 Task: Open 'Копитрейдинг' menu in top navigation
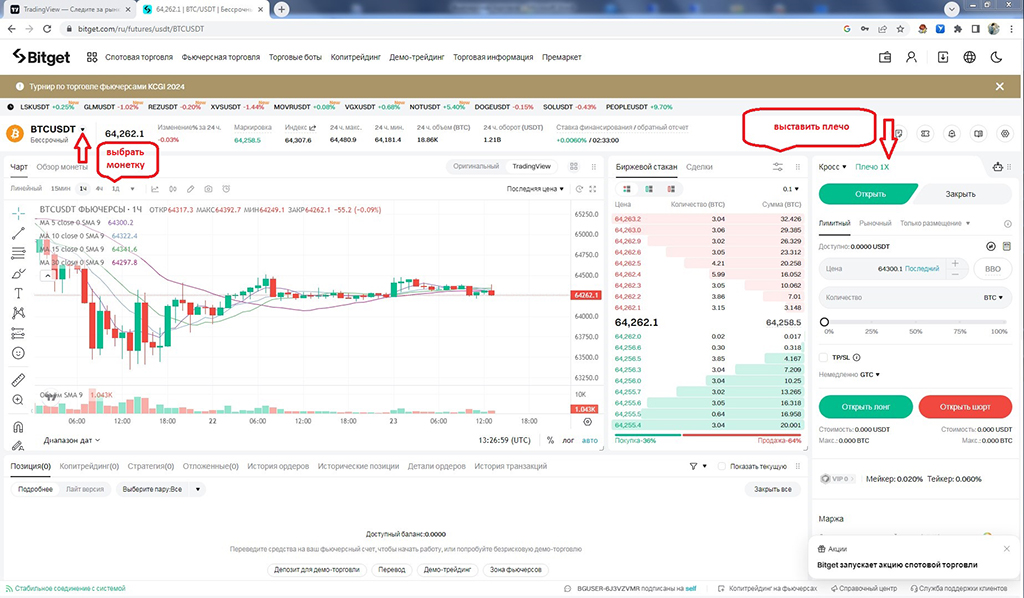pos(356,57)
